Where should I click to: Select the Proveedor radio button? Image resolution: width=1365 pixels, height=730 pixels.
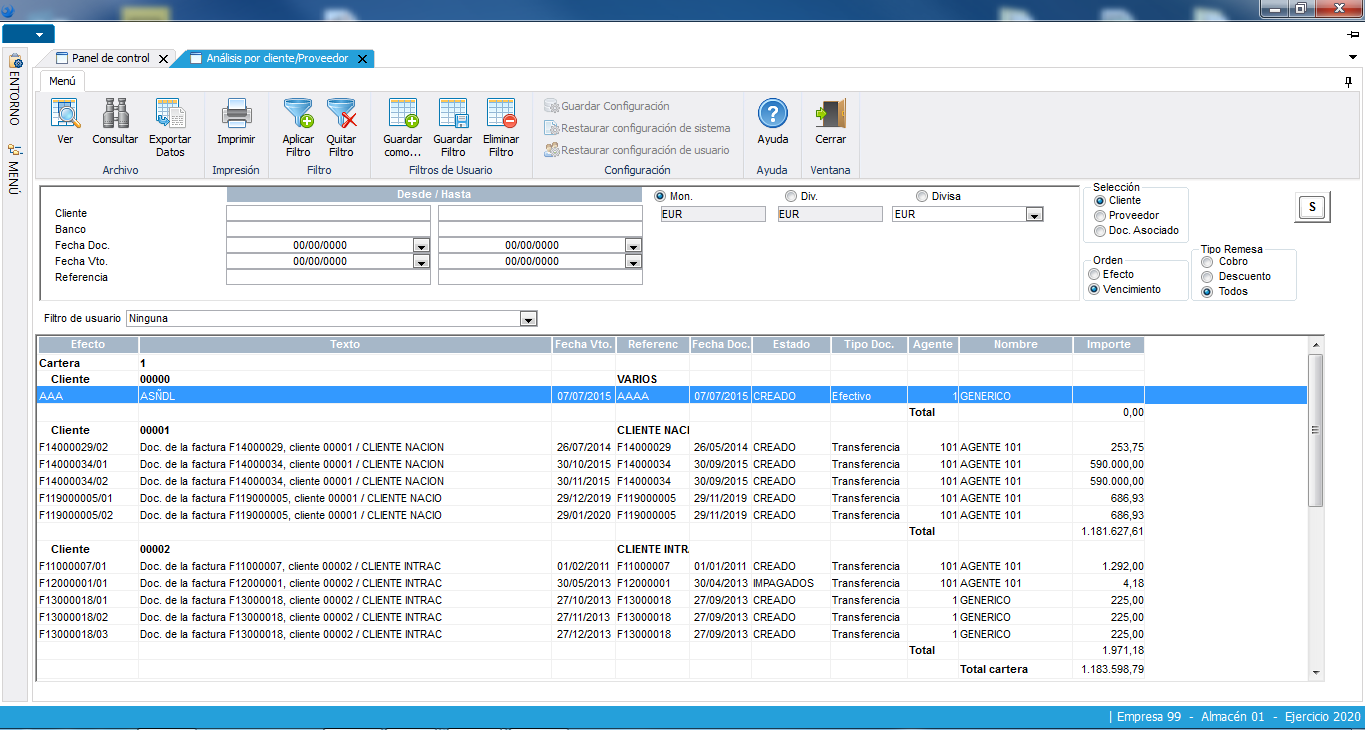(1100, 215)
